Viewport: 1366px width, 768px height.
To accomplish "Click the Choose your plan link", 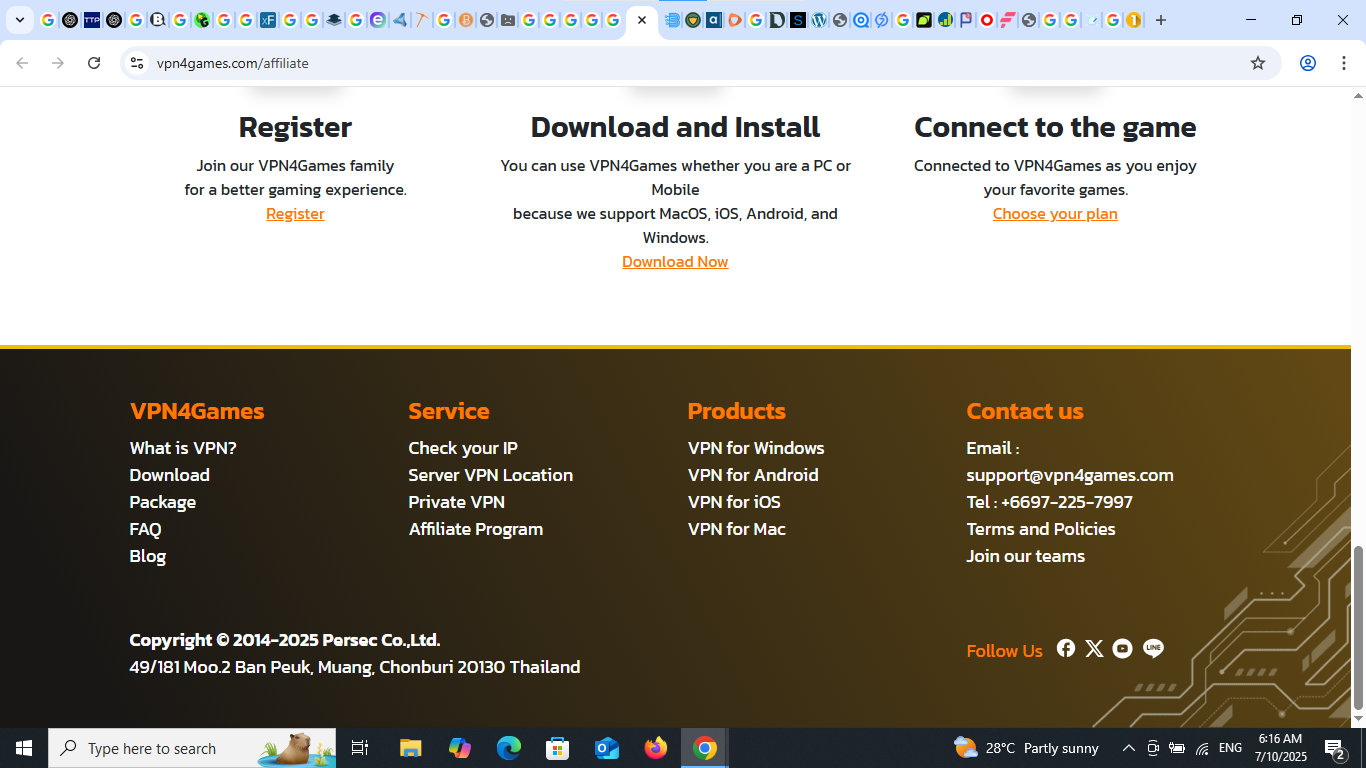I will click(x=1055, y=214).
